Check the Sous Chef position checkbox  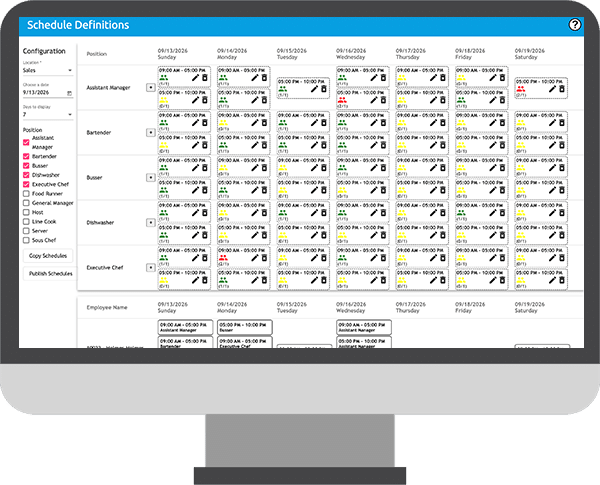pos(26,240)
